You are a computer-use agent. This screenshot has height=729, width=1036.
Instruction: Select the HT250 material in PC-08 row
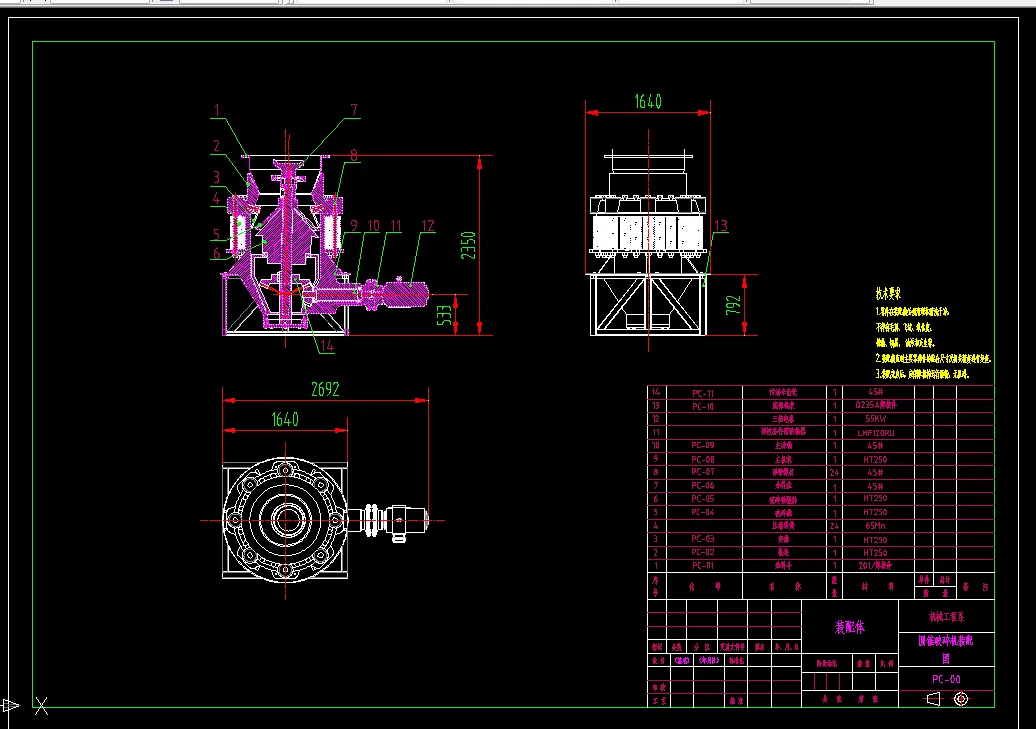click(875, 459)
